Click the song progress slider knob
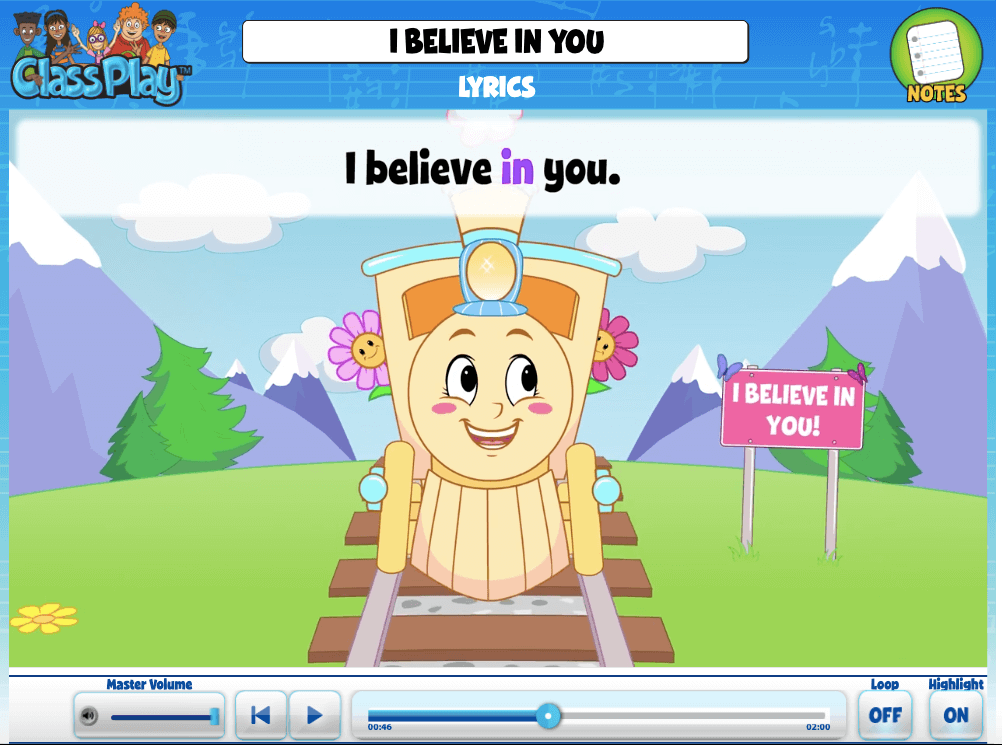Screen dimensions: 1002x745 point(548,716)
